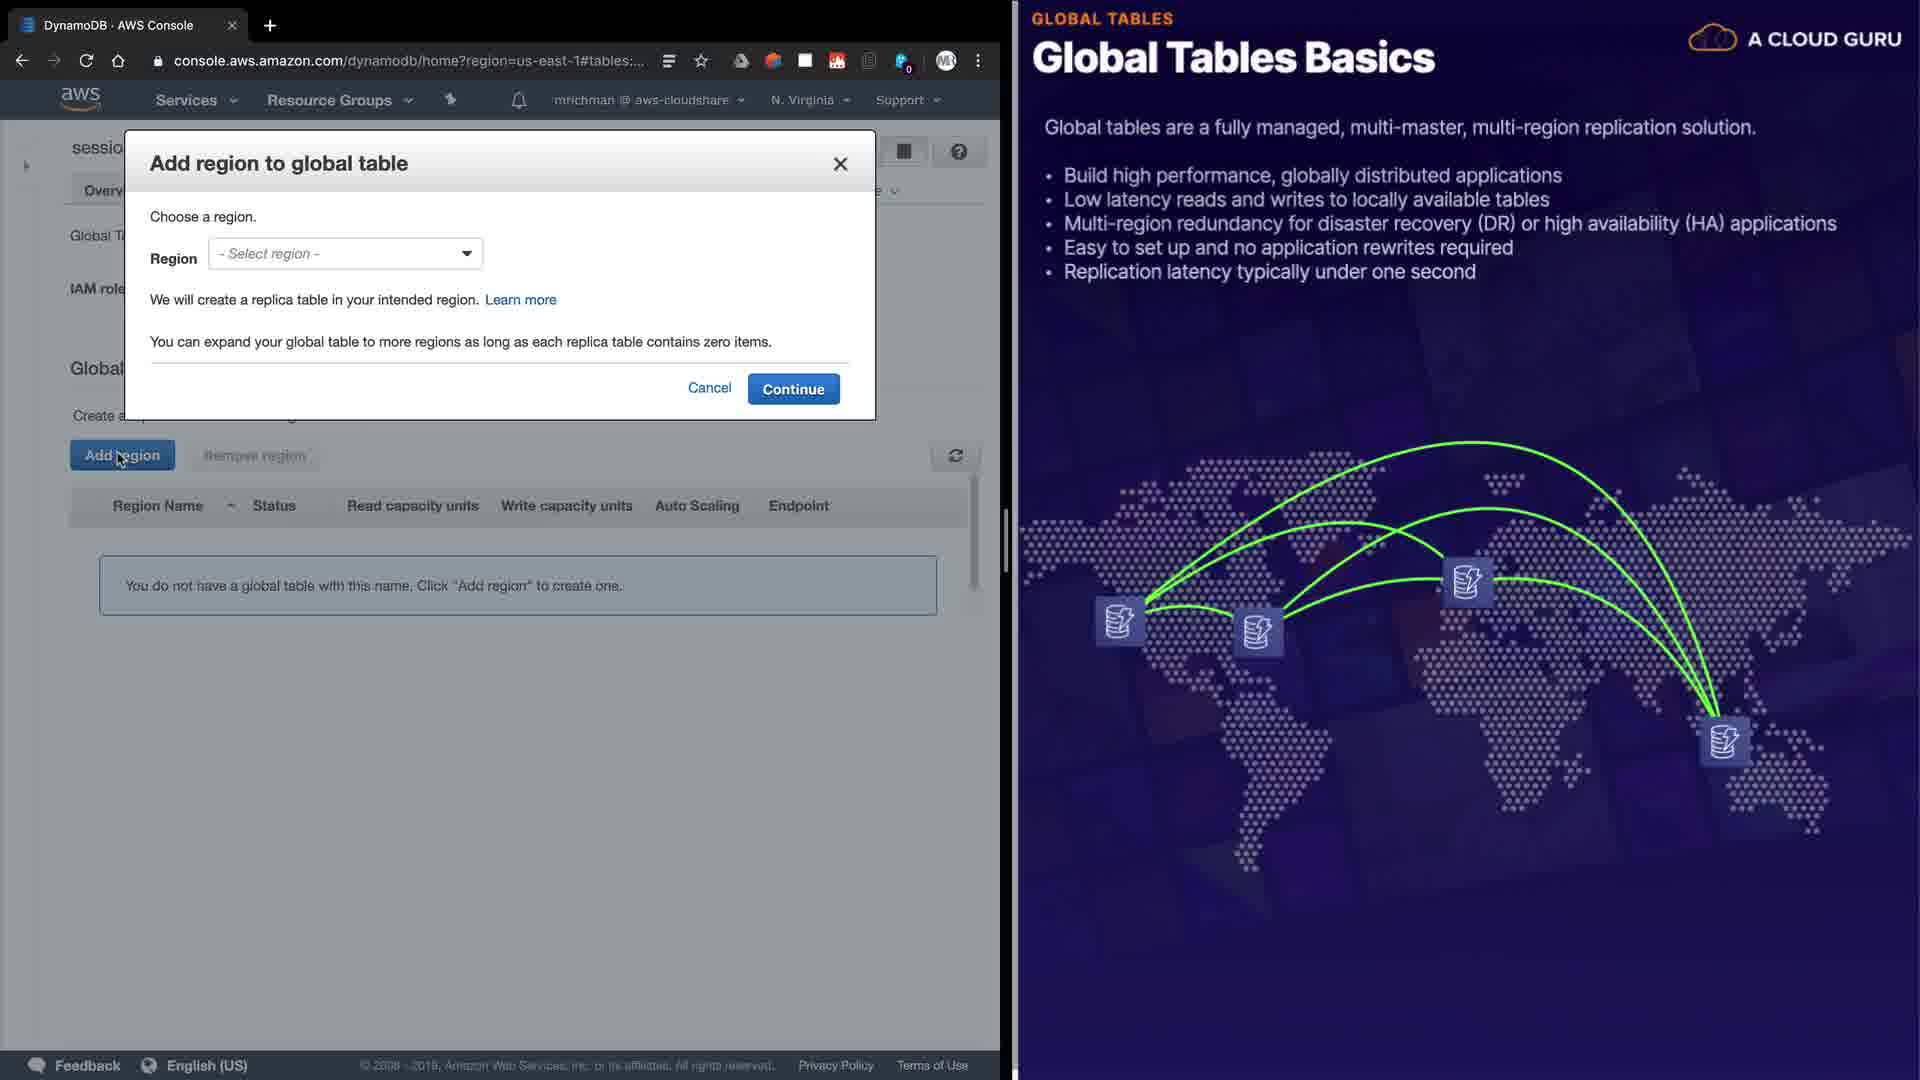1920x1080 pixels.
Task: Open the Learn more link
Action: tap(520, 300)
